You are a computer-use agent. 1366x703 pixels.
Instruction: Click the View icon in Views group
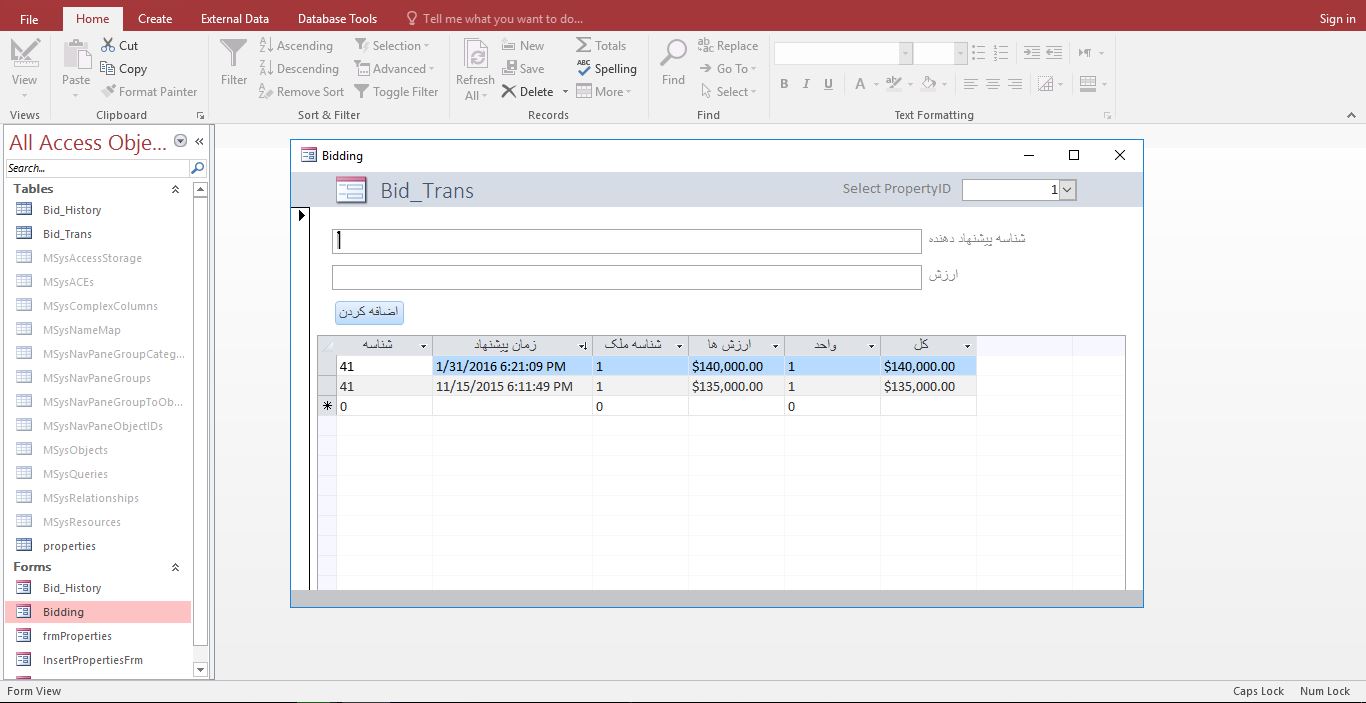coord(25,53)
